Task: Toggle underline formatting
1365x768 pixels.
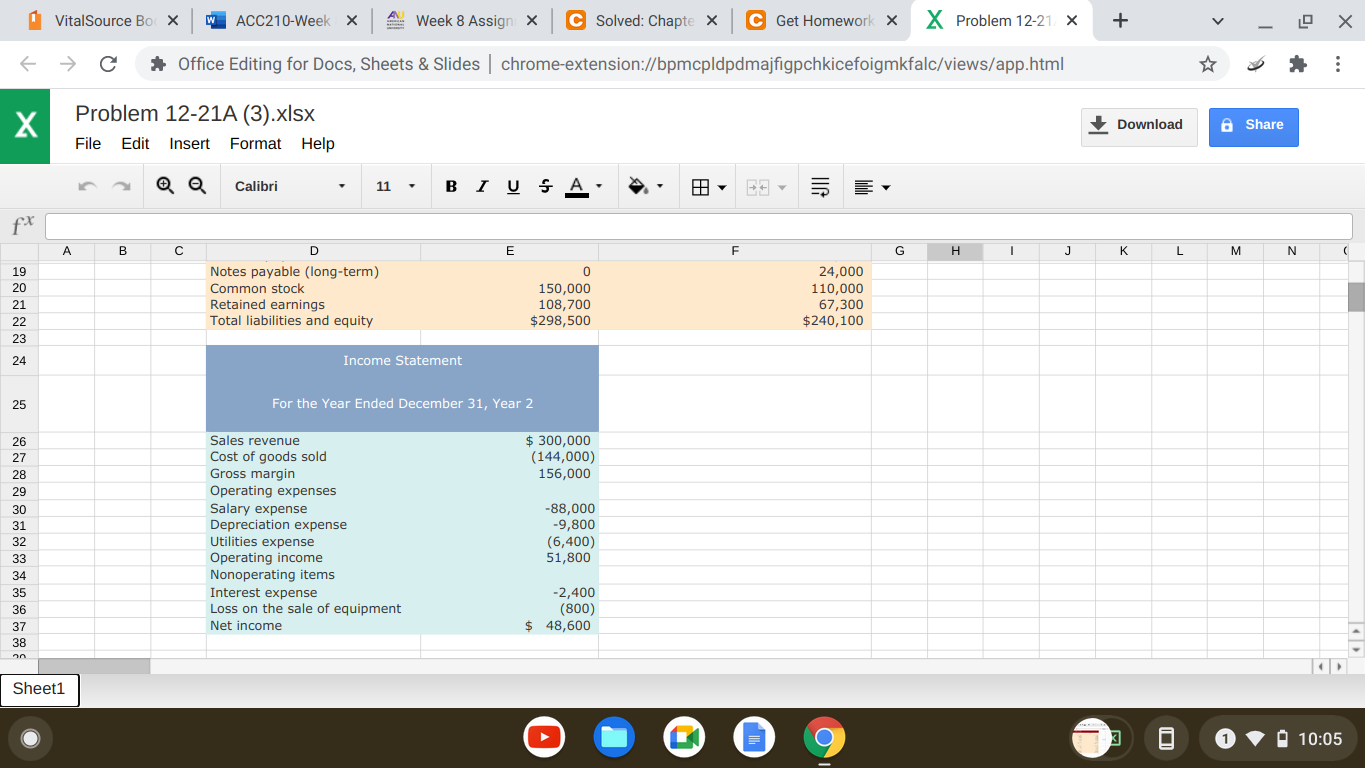Action: point(513,186)
